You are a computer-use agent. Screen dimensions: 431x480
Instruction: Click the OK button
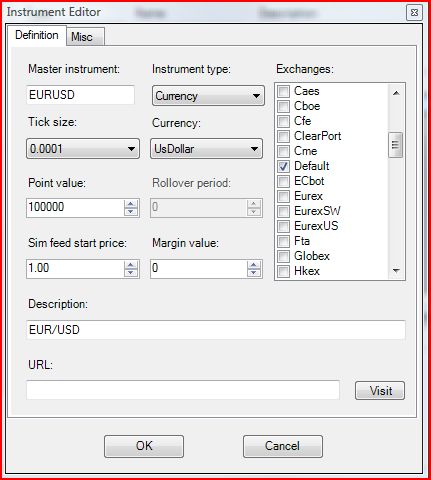(144, 446)
